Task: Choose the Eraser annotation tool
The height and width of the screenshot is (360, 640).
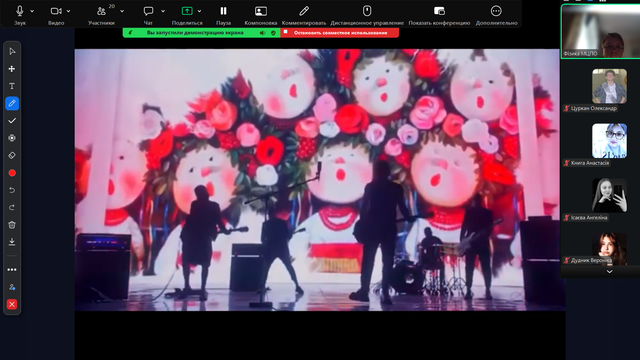Action: click(12, 156)
